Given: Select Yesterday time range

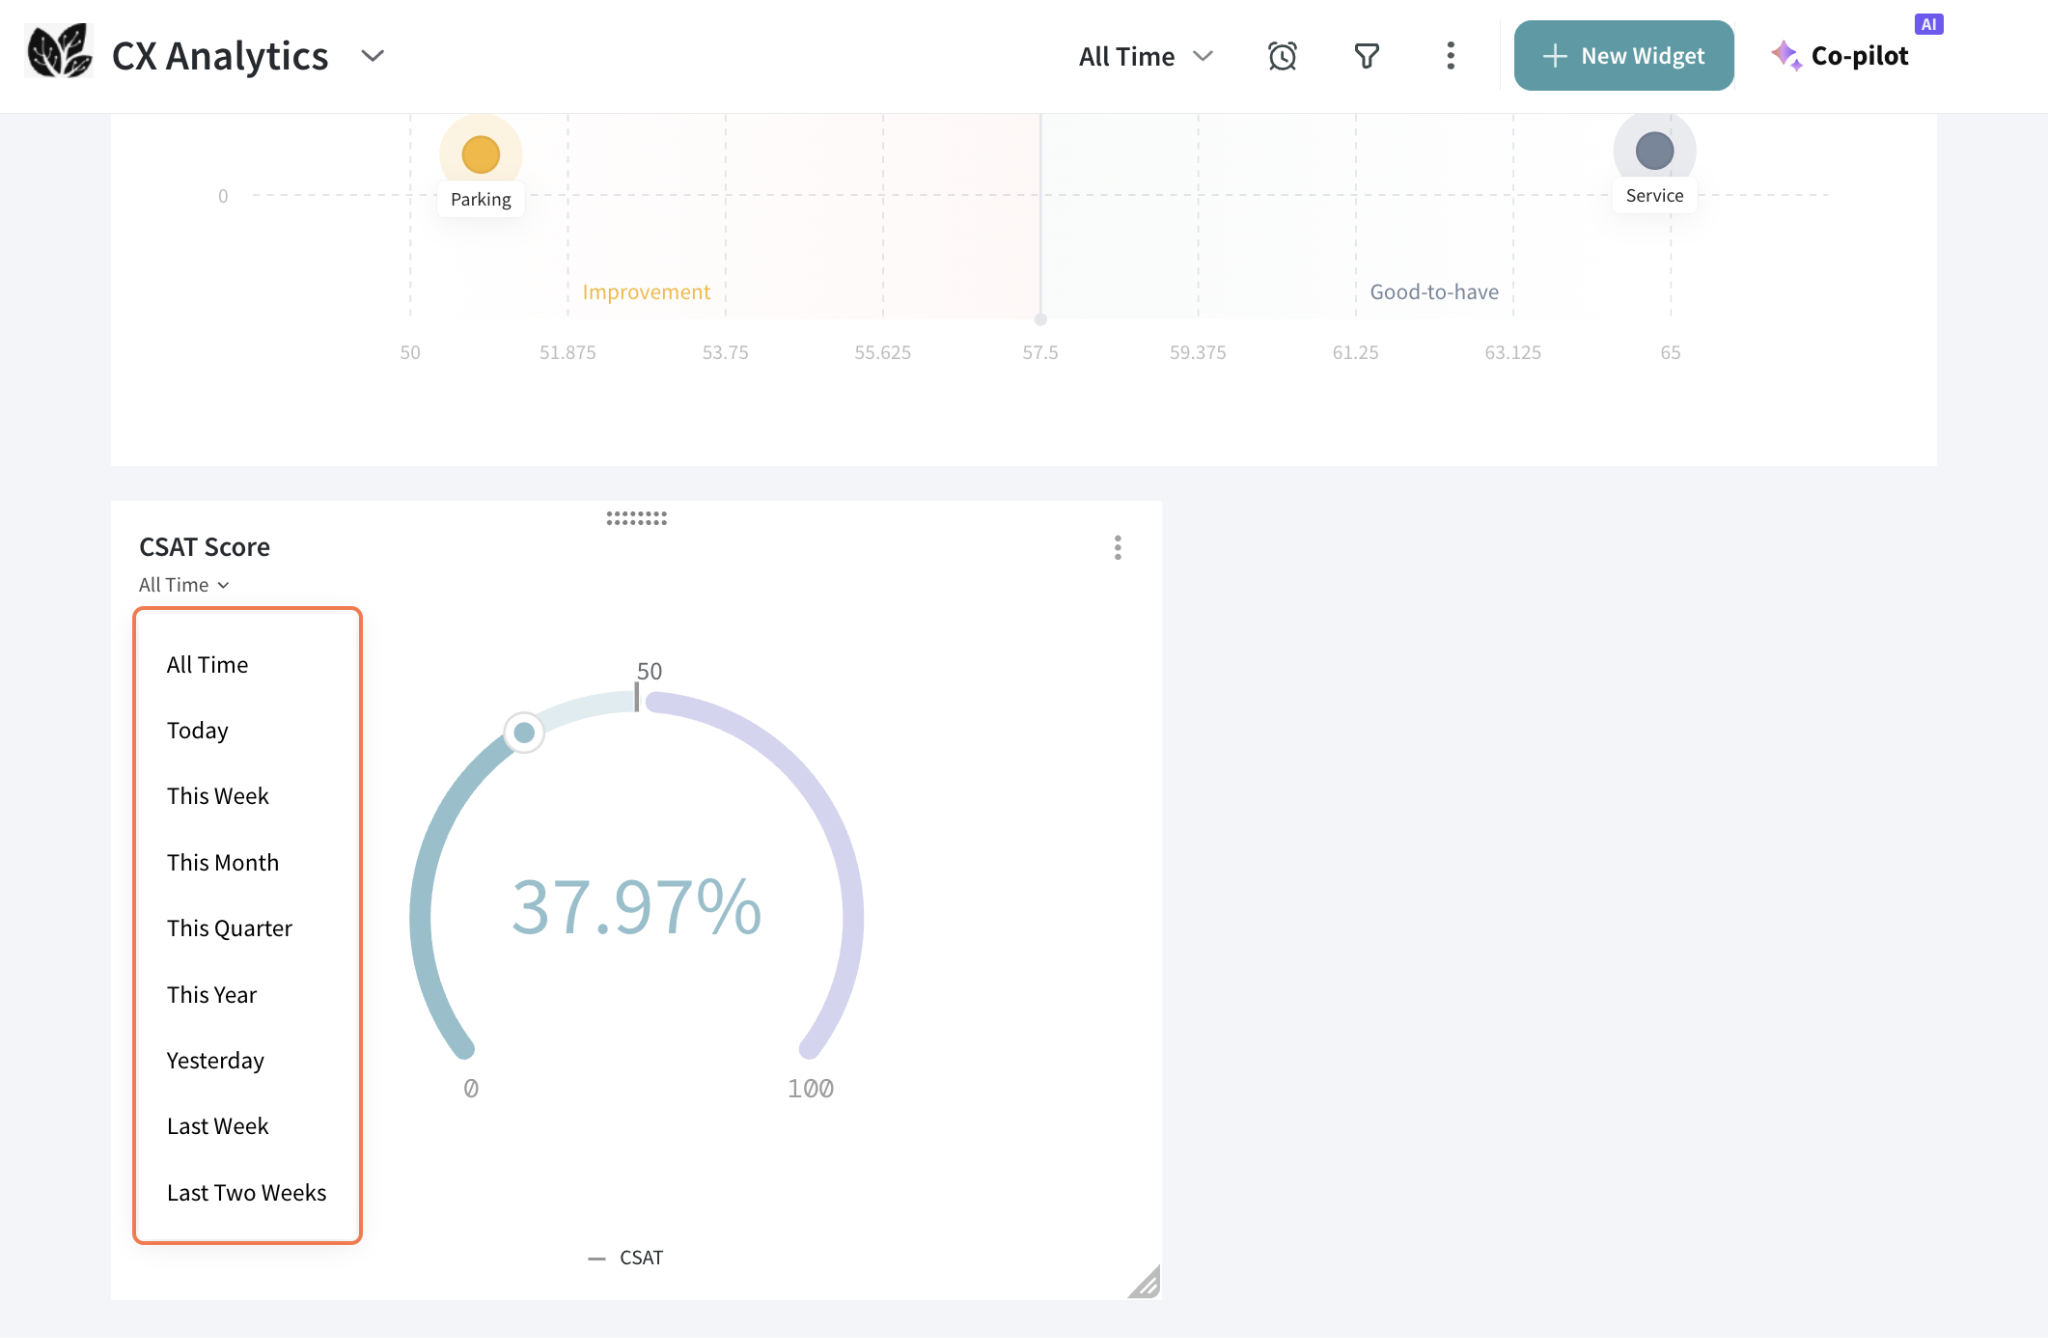Looking at the screenshot, I should pos(216,1061).
